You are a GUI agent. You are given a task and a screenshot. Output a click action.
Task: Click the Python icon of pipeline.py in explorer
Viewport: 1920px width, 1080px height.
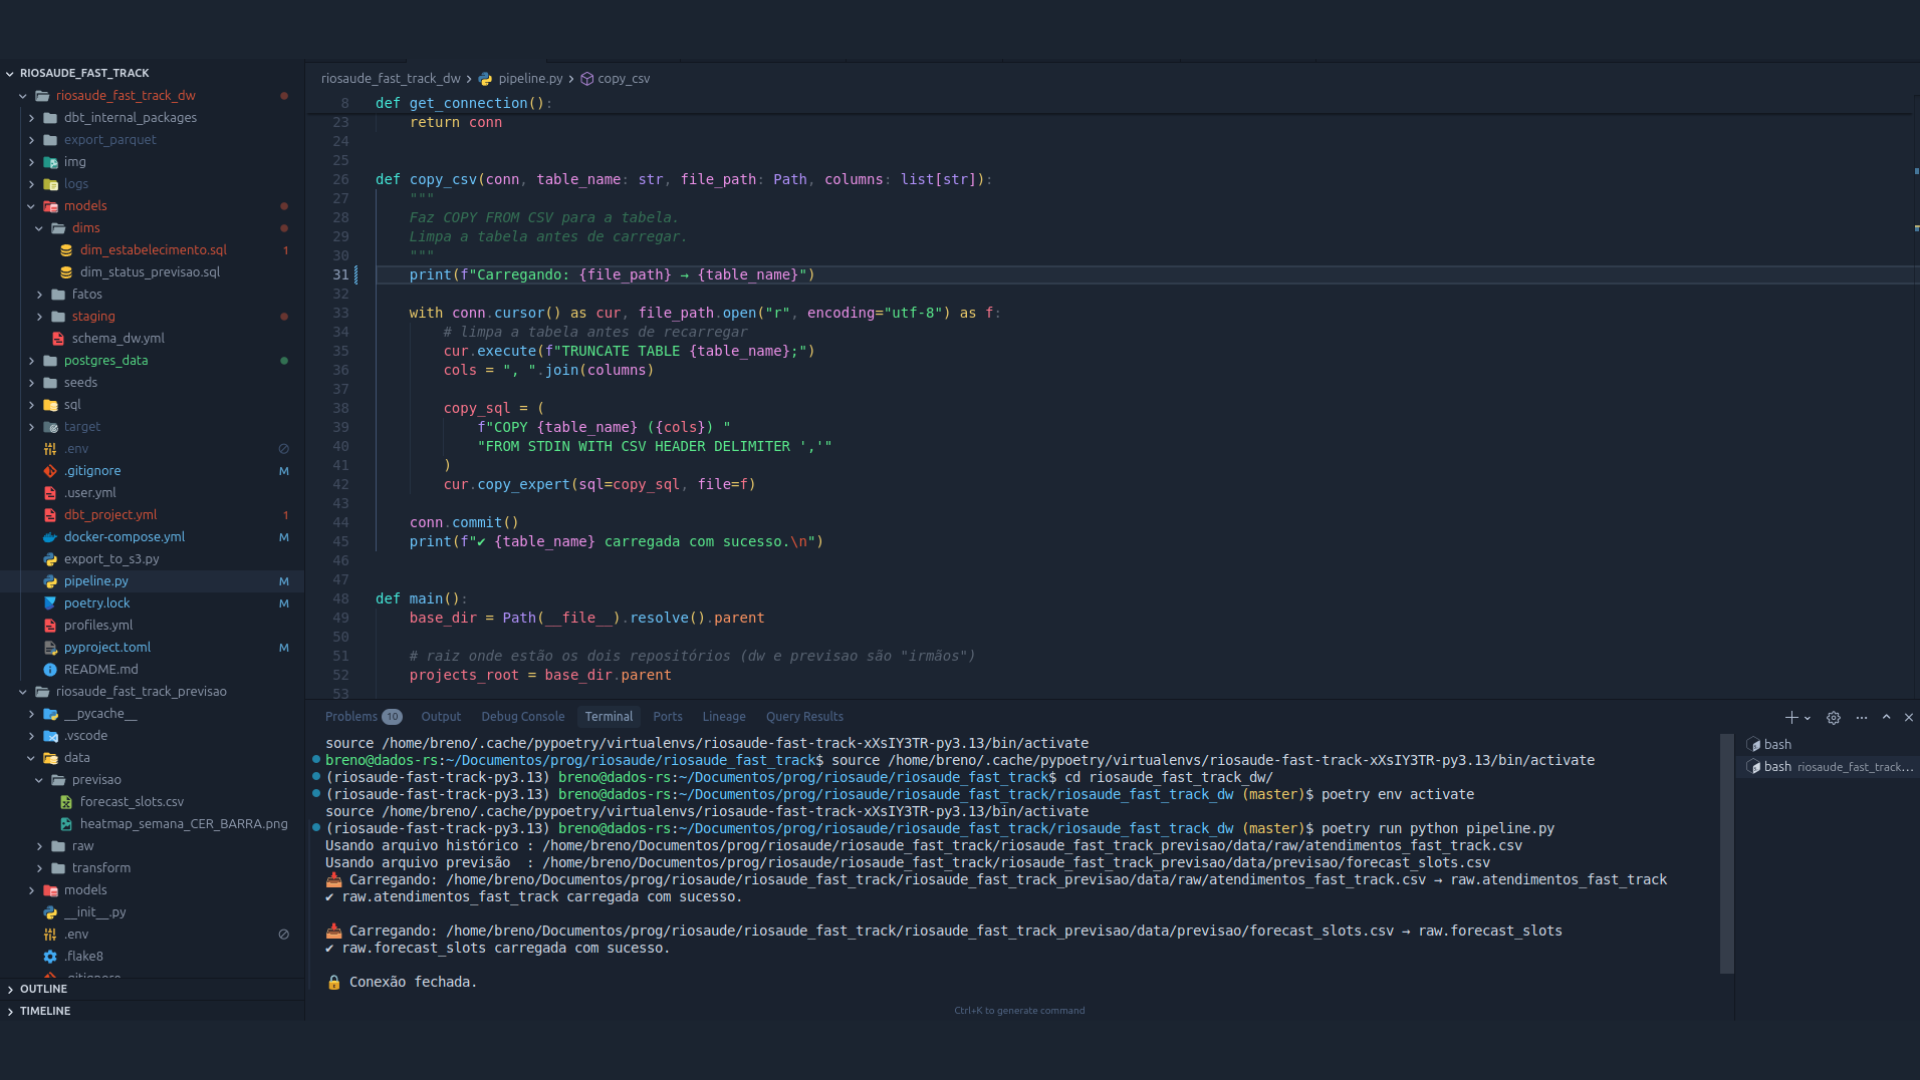(50, 581)
